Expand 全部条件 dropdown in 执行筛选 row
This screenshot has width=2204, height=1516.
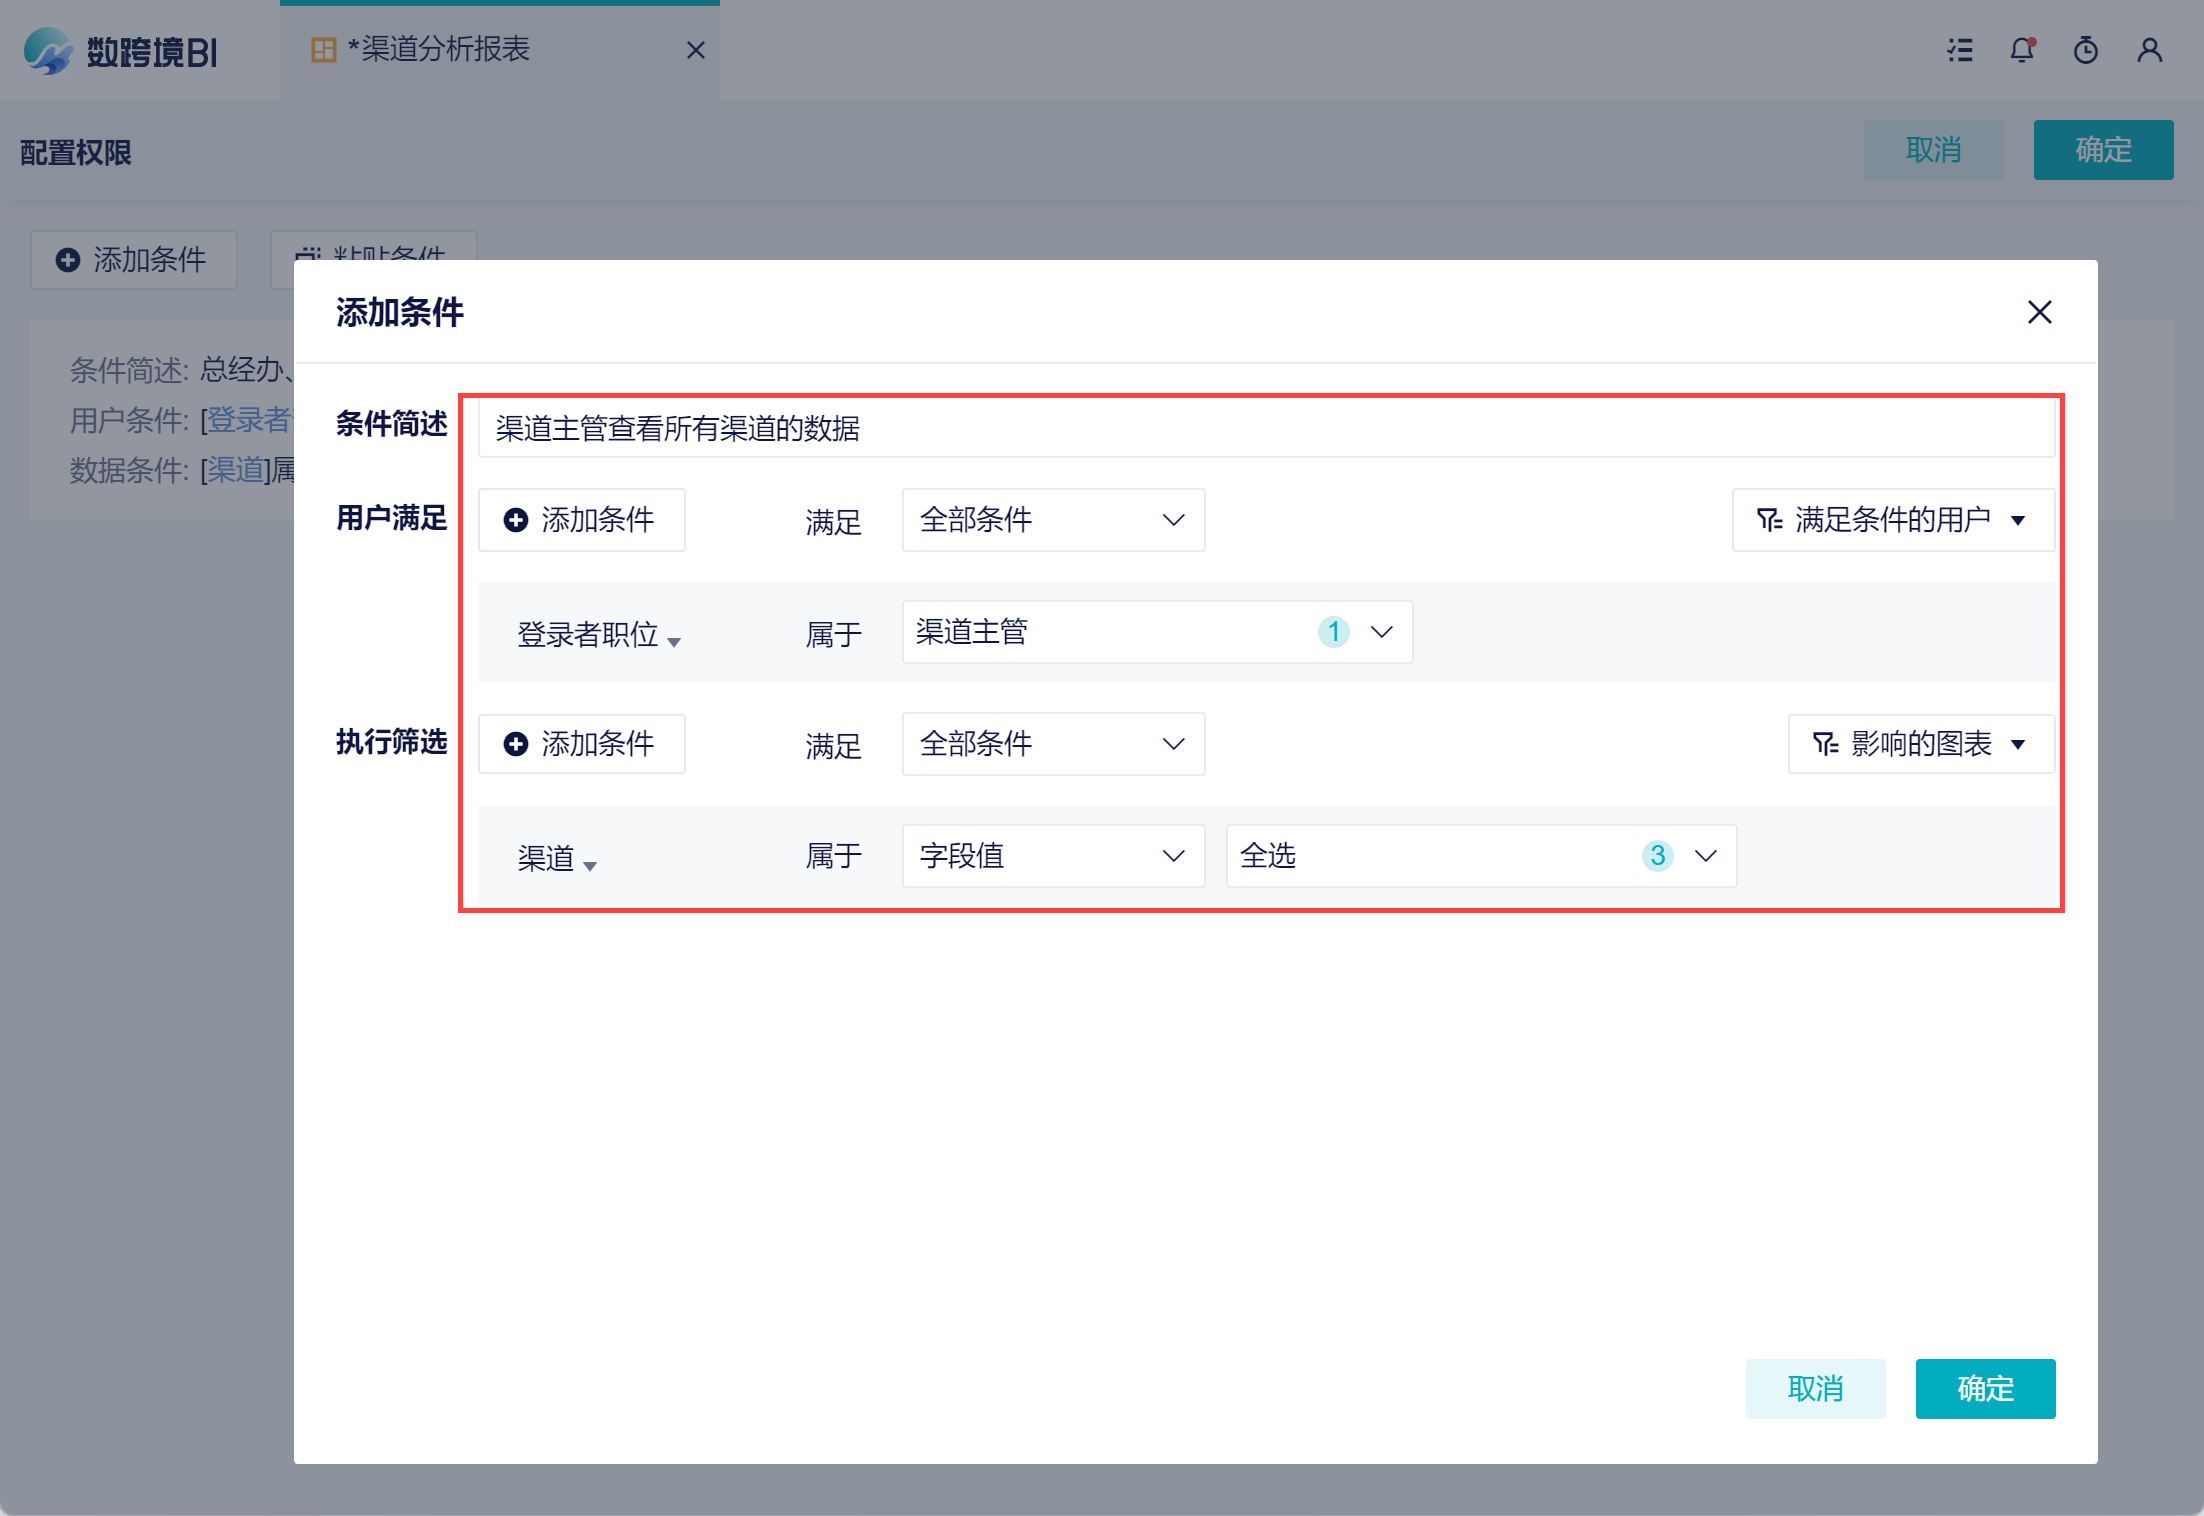(1053, 744)
